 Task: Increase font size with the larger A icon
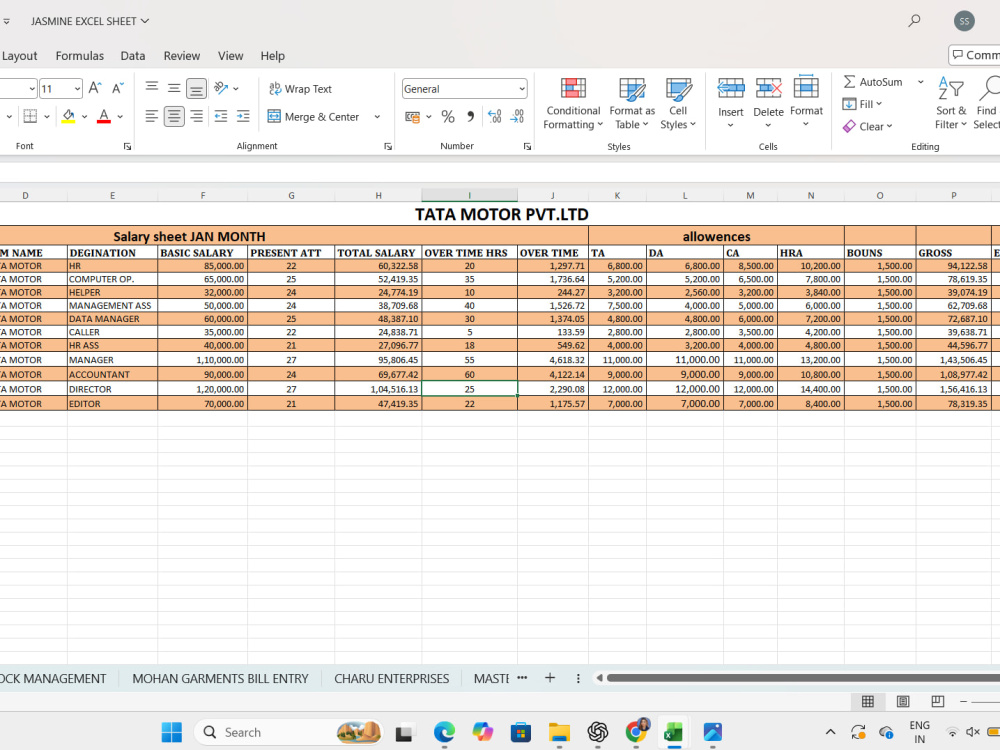[95, 88]
